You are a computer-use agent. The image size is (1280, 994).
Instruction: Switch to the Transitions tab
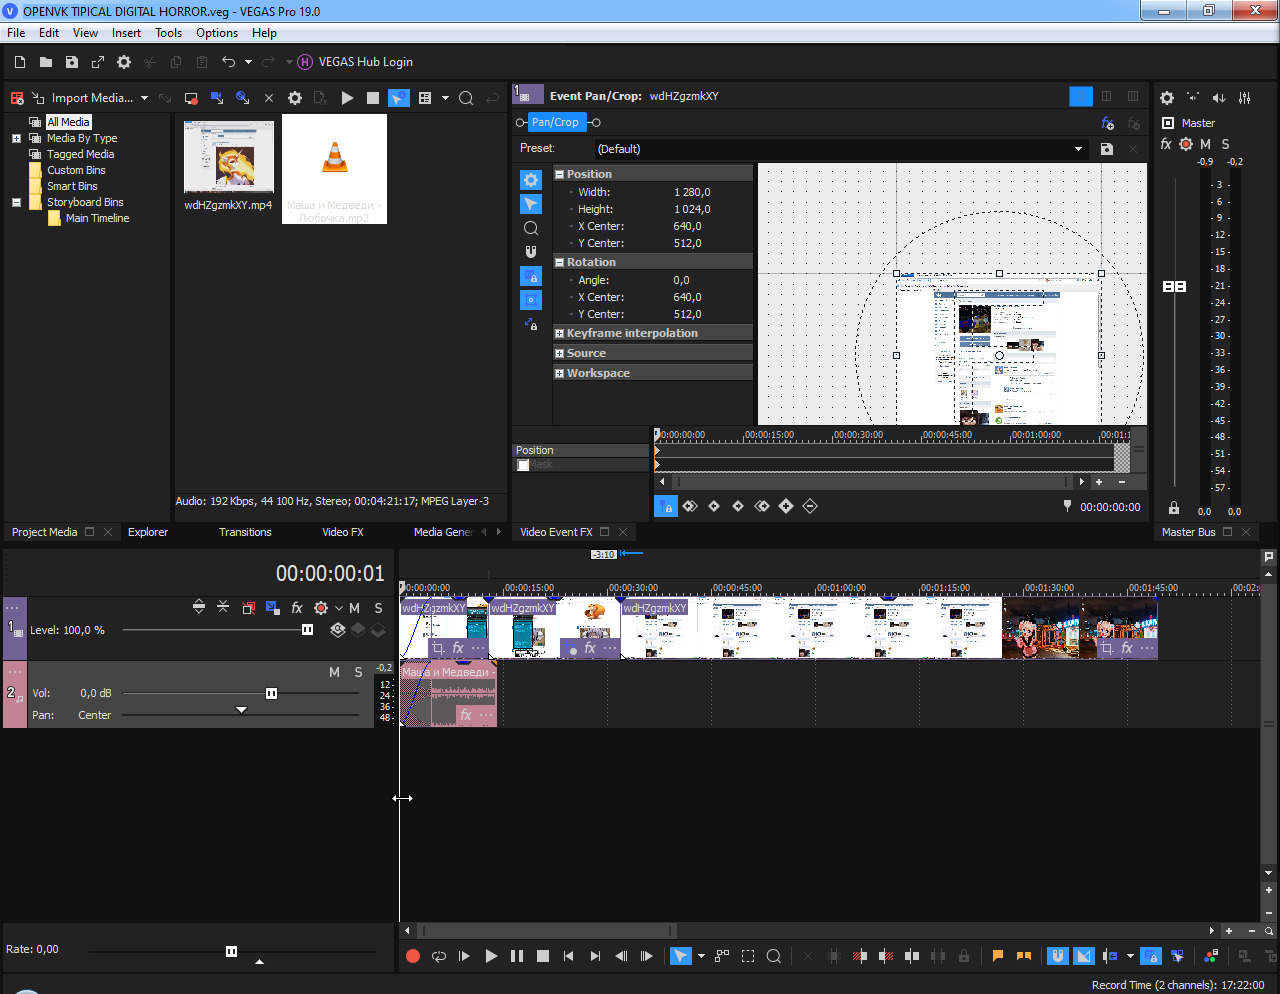[245, 532]
